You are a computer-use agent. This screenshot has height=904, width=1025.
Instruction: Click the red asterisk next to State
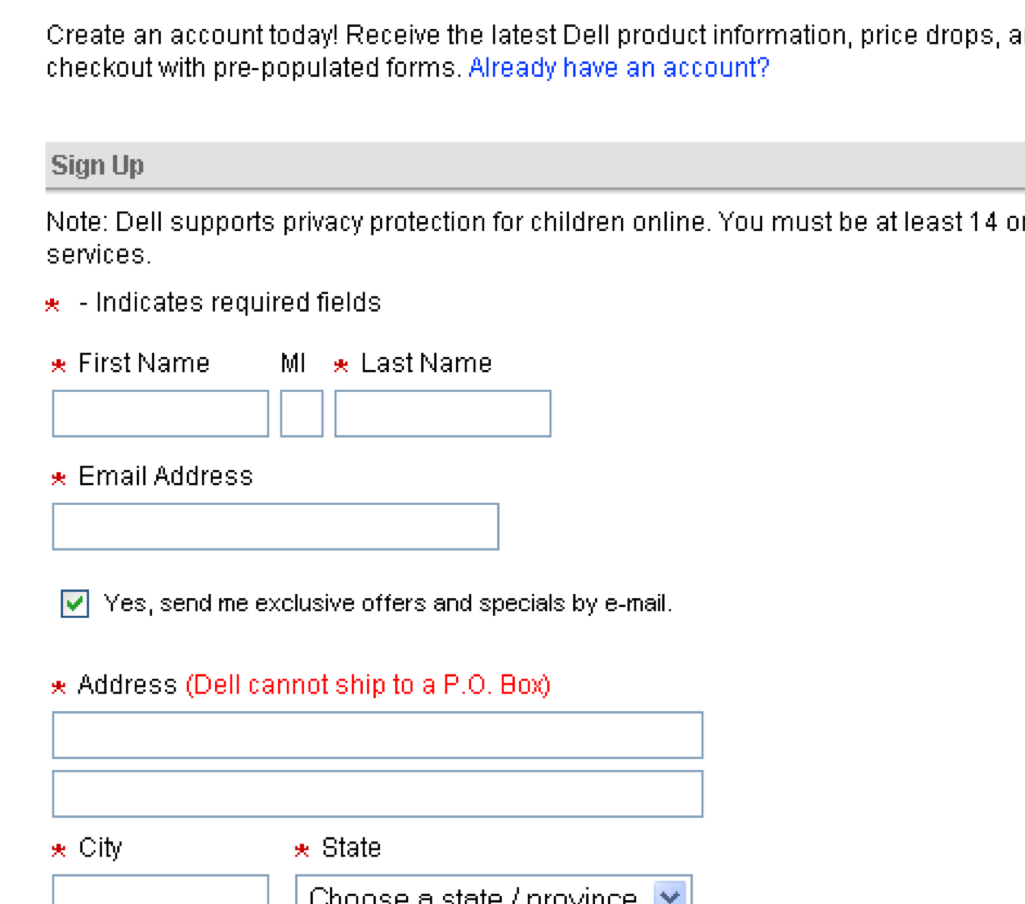302,851
